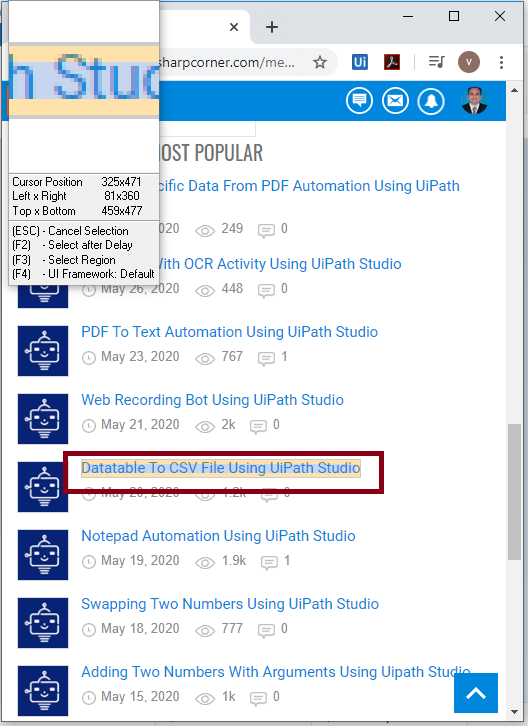
Task: Click the views eye icon beside 767
Action: 205,359
